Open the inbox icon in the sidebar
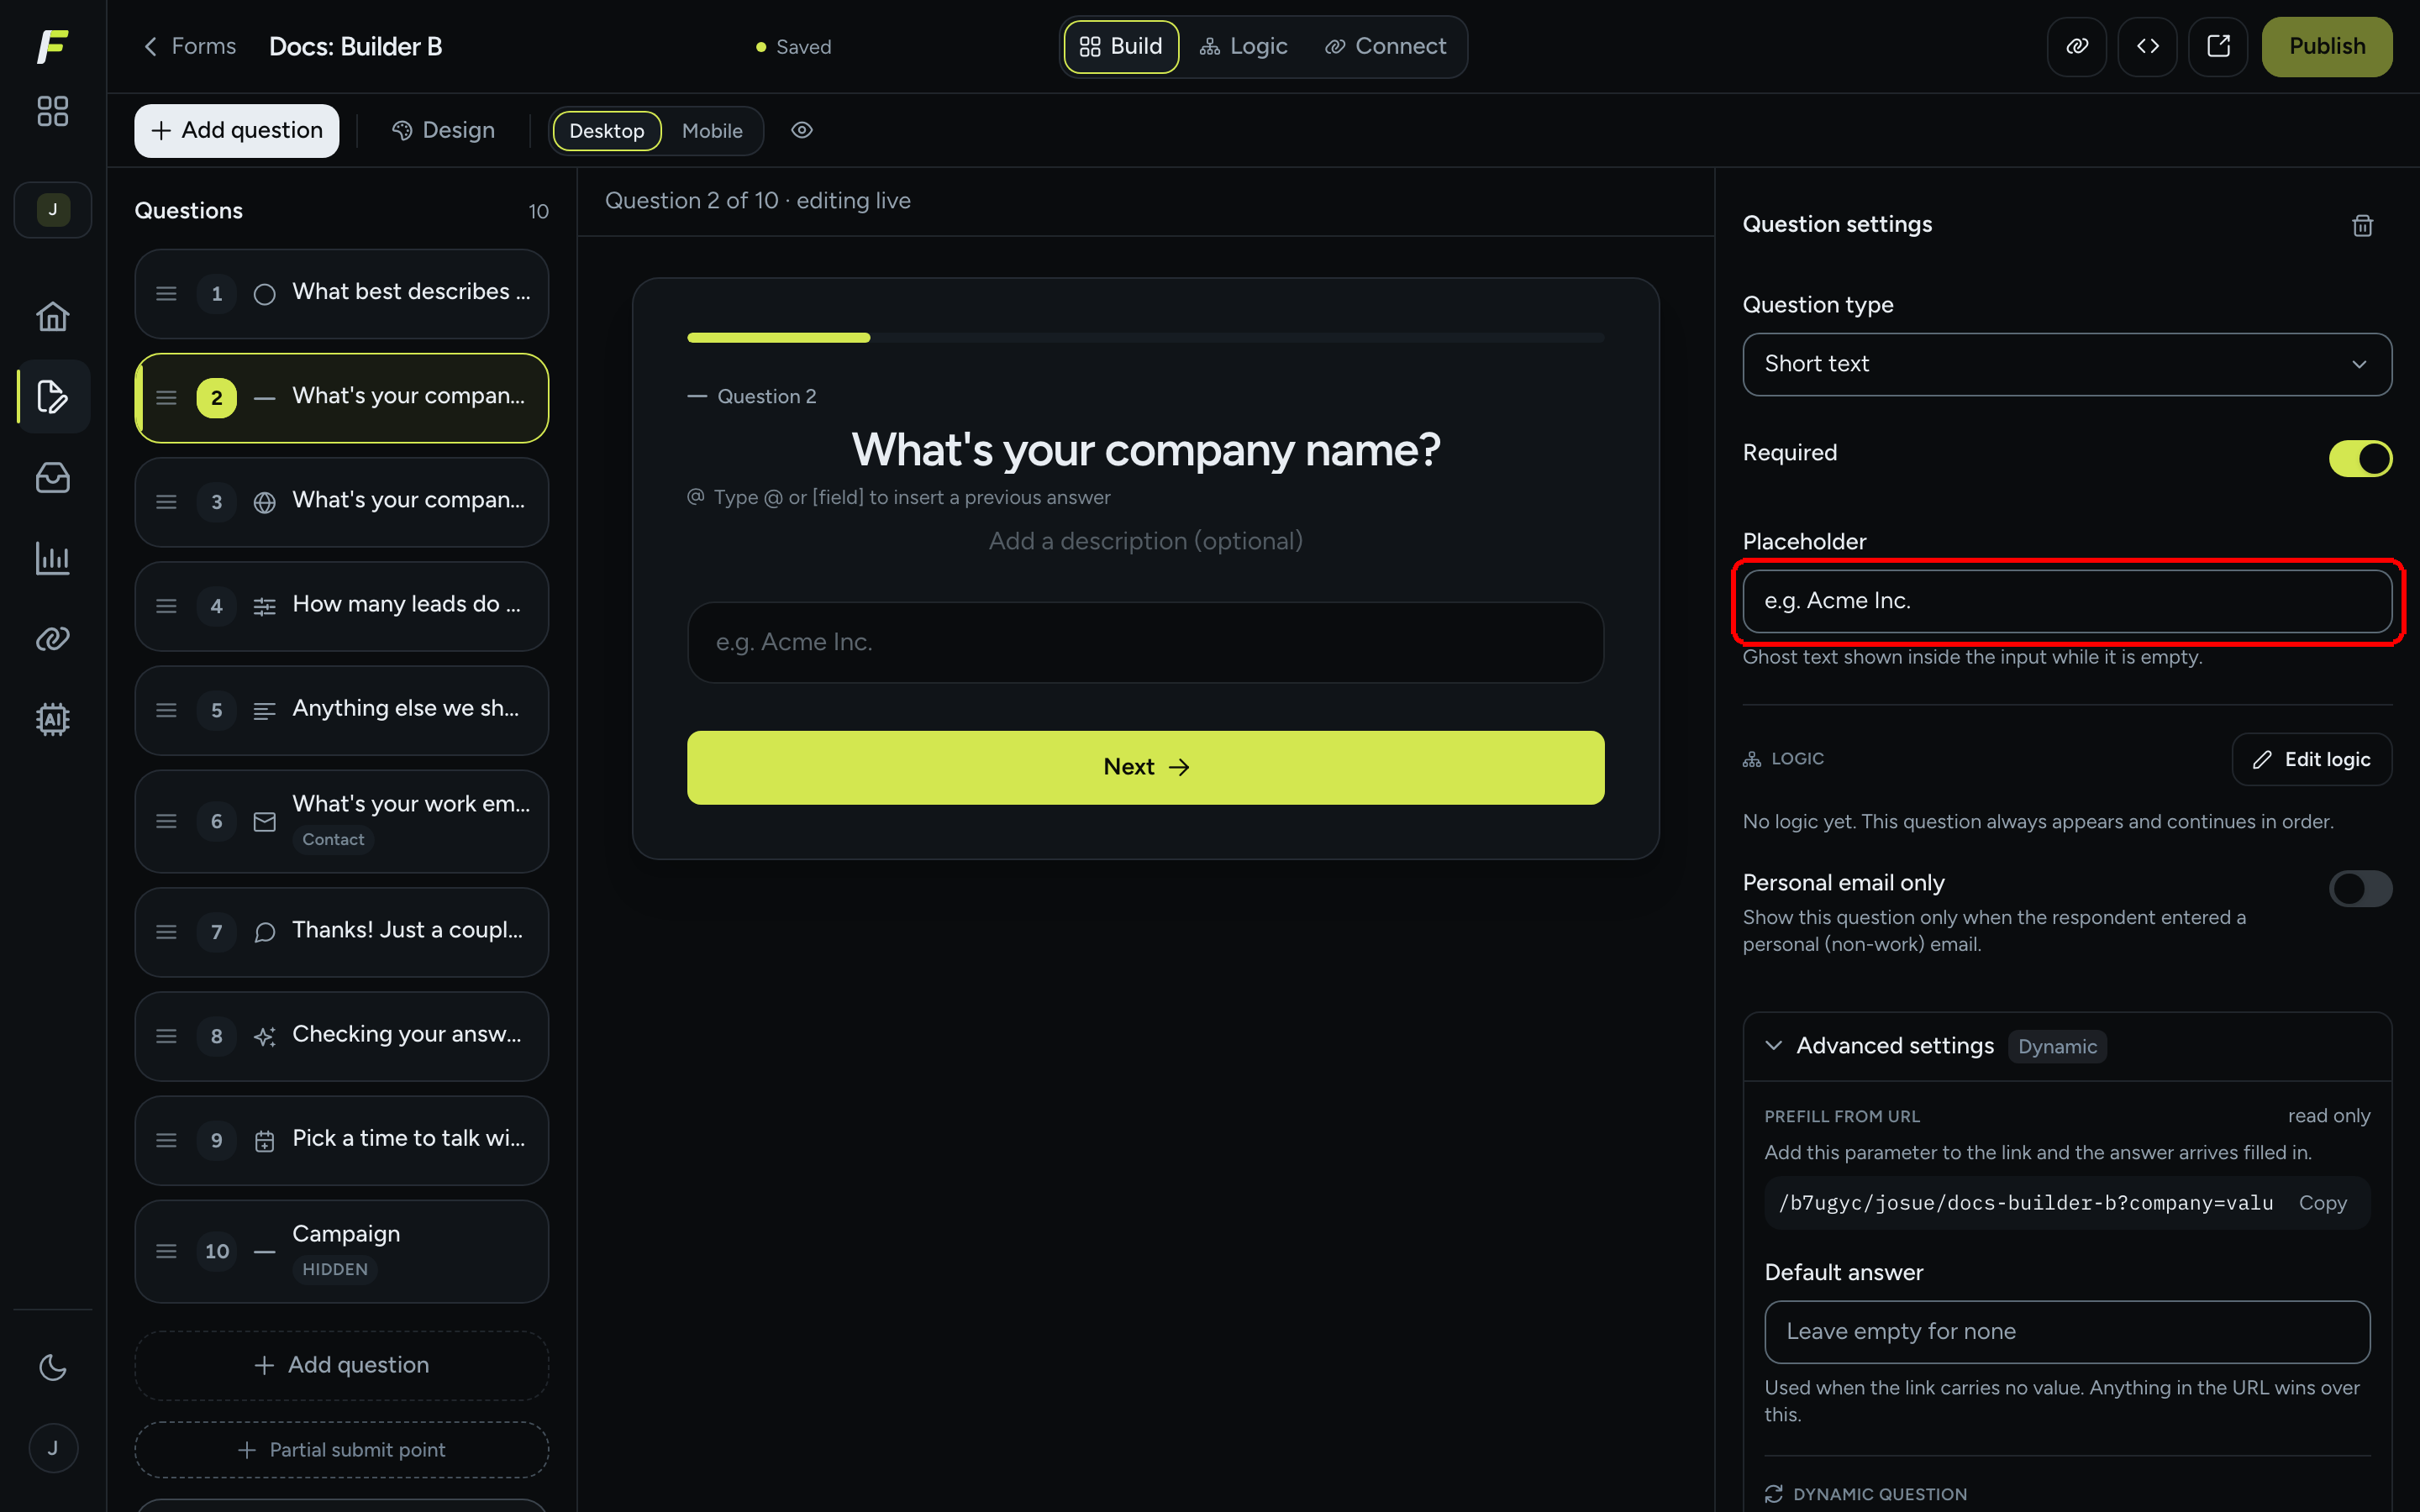The image size is (2420, 1512). click(x=52, y=477)
